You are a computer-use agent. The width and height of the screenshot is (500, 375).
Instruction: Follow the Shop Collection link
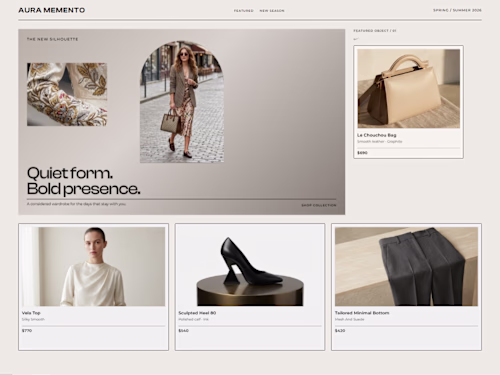(x=319, y=205)
